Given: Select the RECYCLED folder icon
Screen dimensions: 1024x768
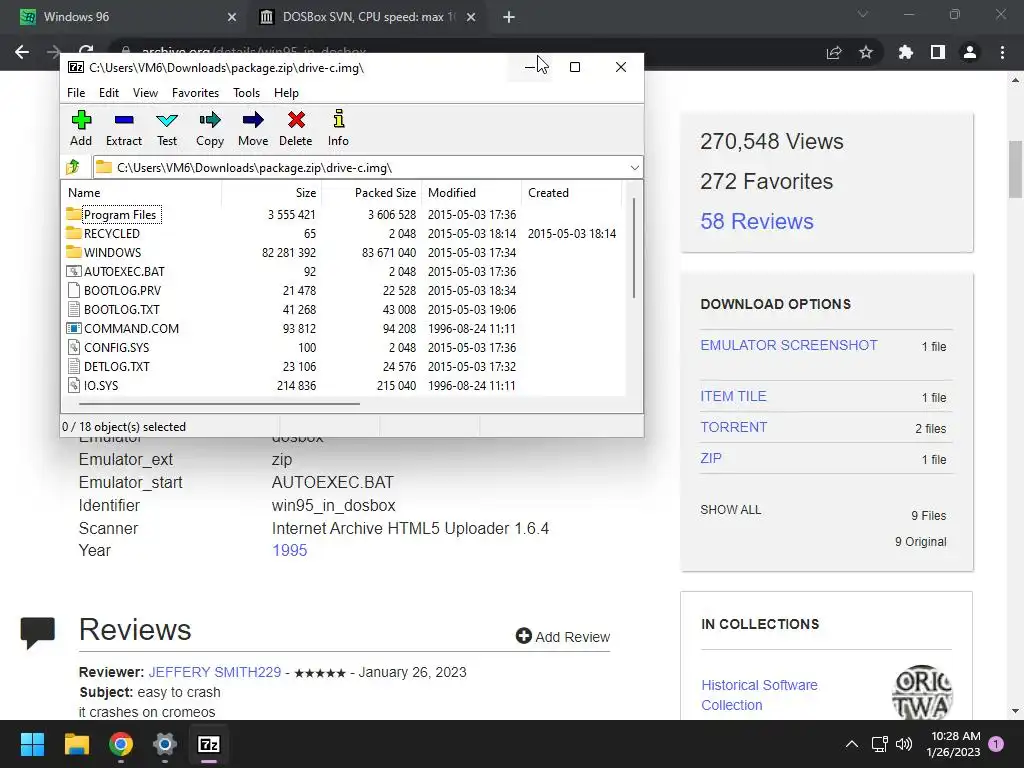Looking at the screenshot, I should point(74,233).
